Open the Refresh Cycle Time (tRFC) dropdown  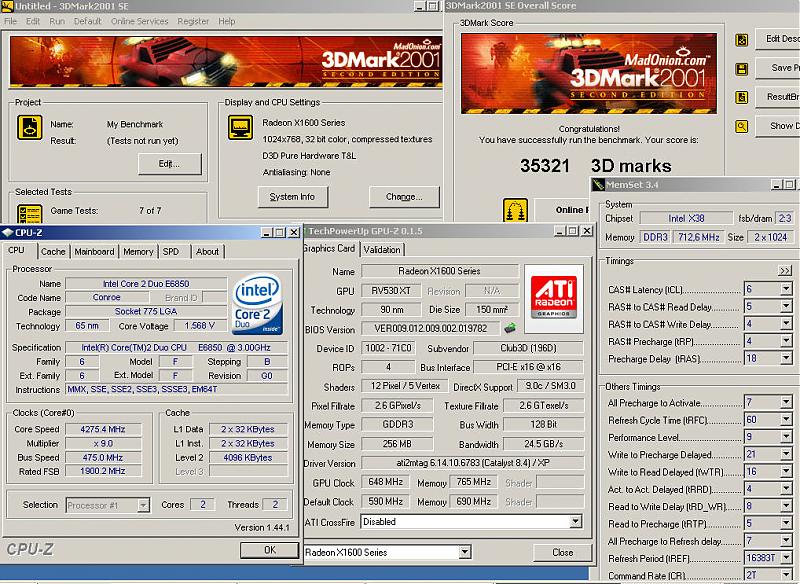click(786, 420)
